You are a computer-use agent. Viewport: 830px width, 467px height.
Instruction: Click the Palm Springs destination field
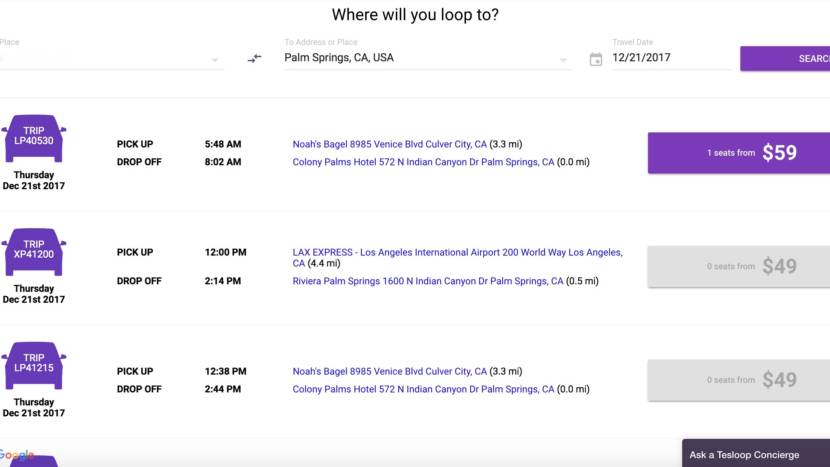point(420,58)
